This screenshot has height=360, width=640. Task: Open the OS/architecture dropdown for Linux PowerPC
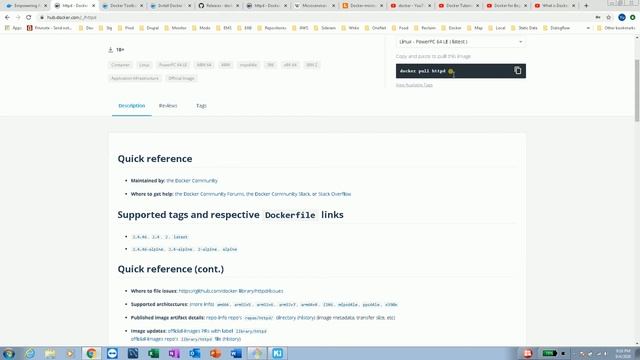pos(460,42)
